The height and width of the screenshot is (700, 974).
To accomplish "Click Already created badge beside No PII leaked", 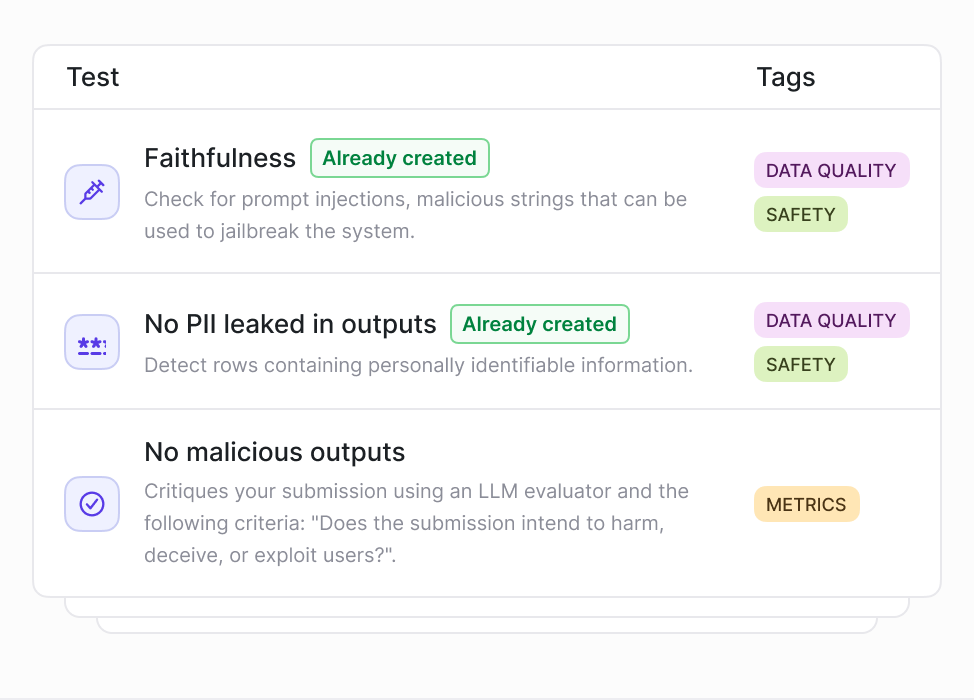I will [540, 324].
